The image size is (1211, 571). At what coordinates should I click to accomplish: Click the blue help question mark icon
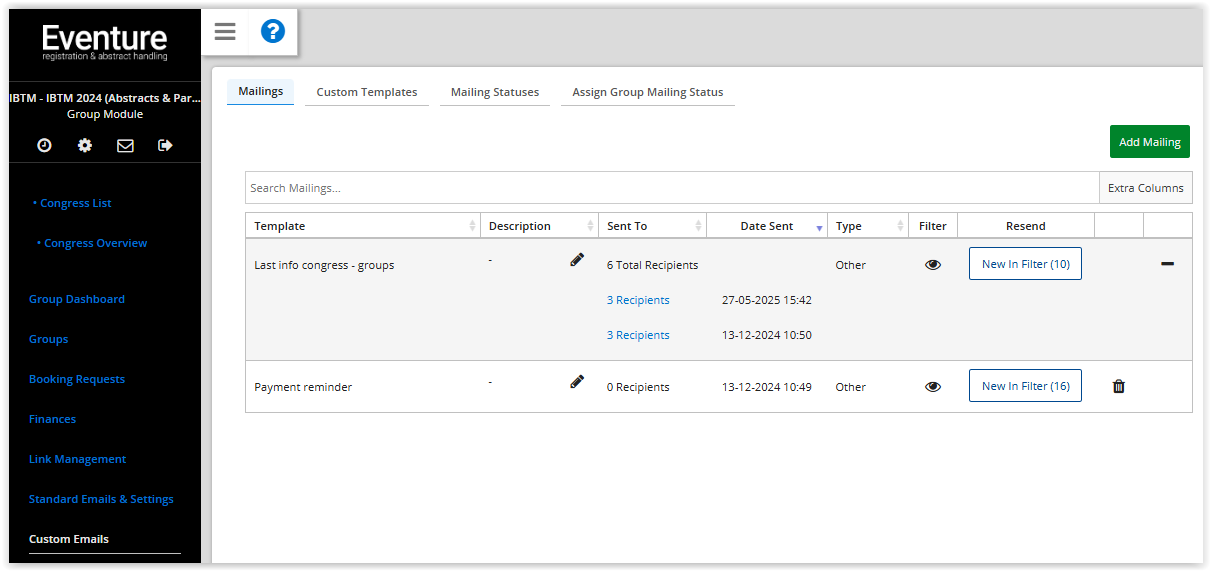[273, 32]
